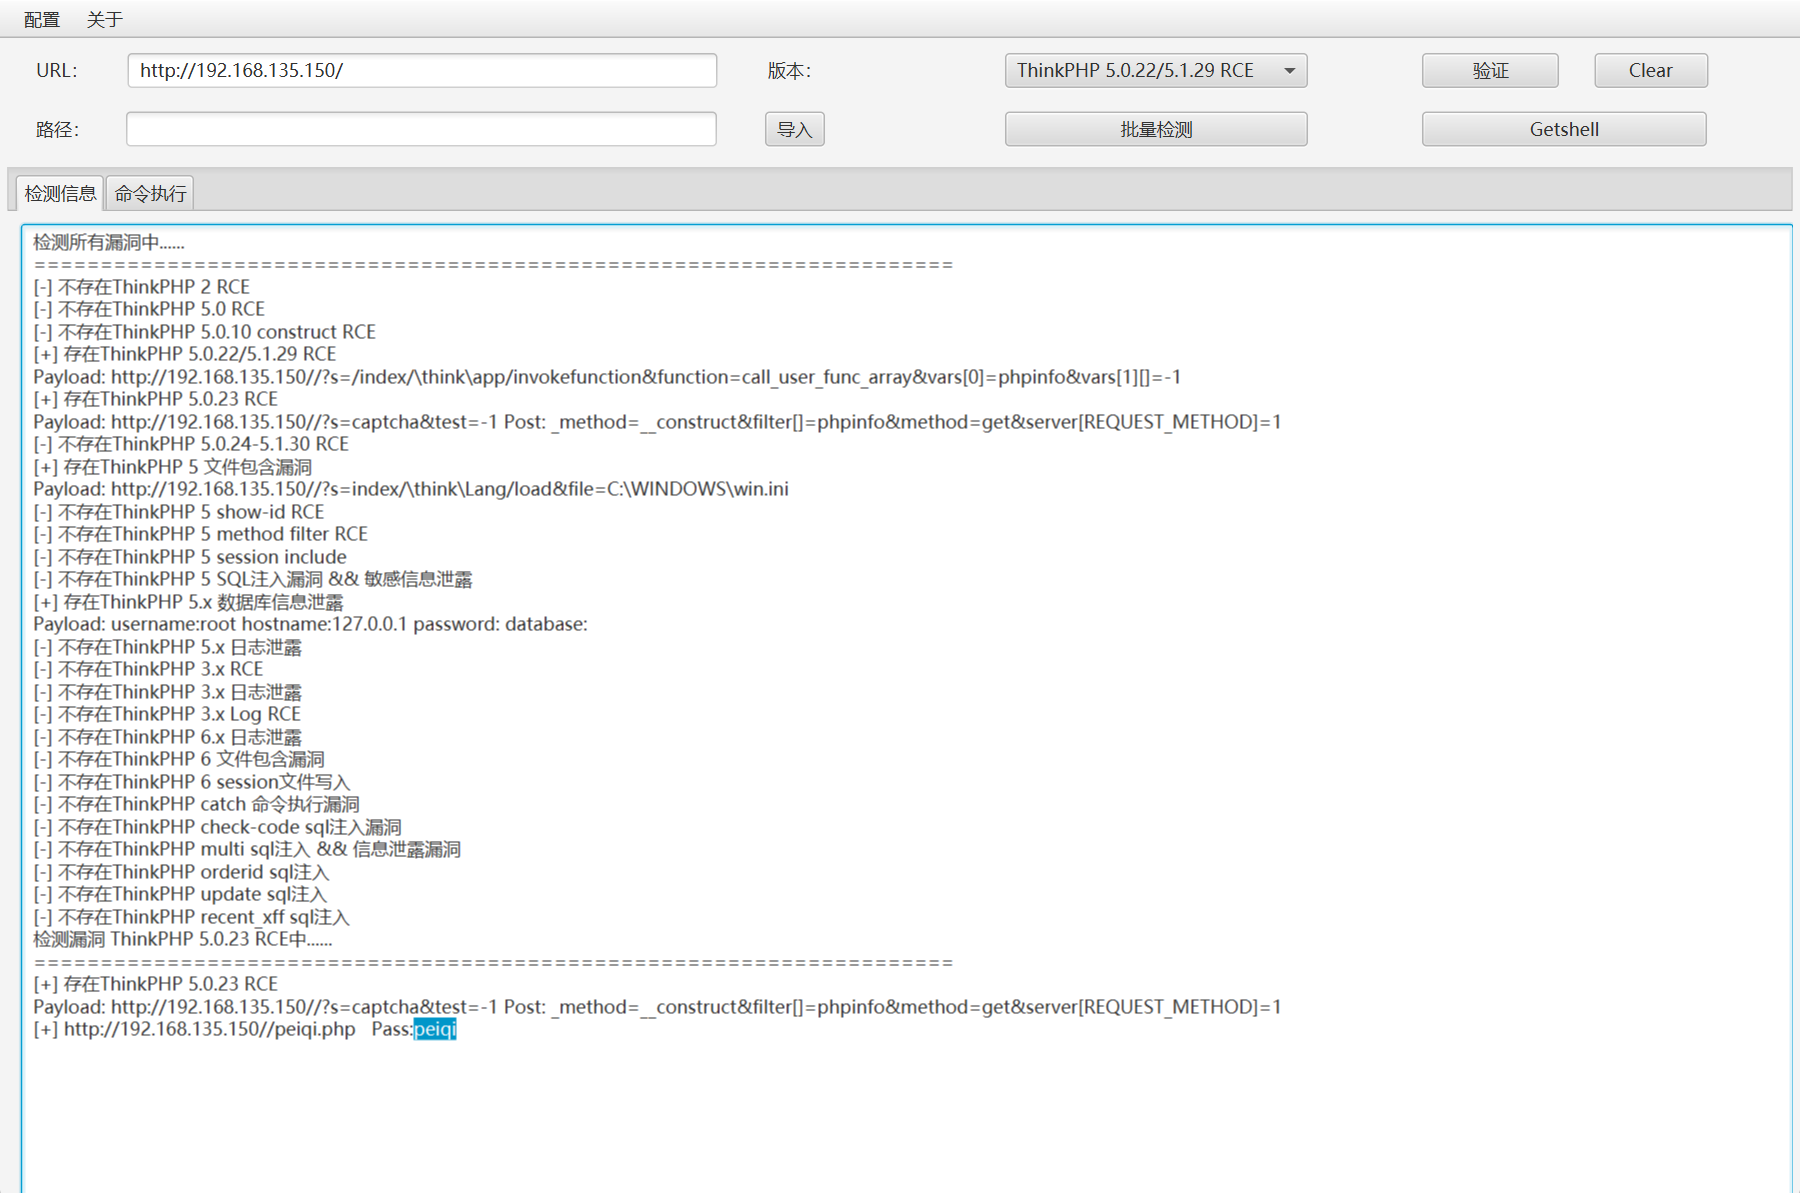Click the '不存在ThinkPHP 5 method filter RCE' line
Viewport: 1800px width, 1193px height.
[201, 534]
